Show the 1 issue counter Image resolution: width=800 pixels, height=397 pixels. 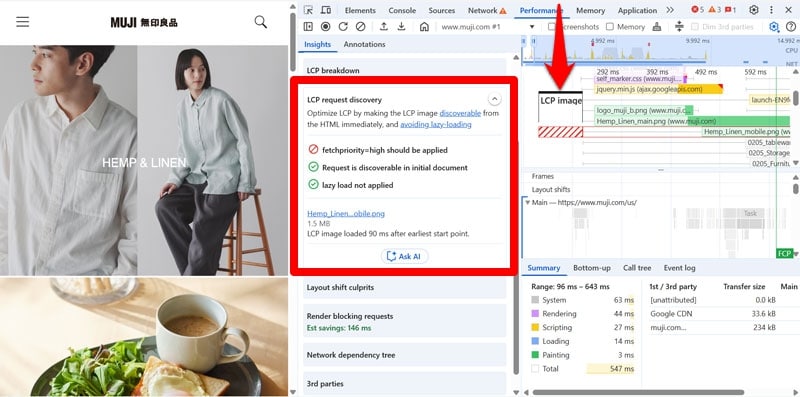pos(731,10)
